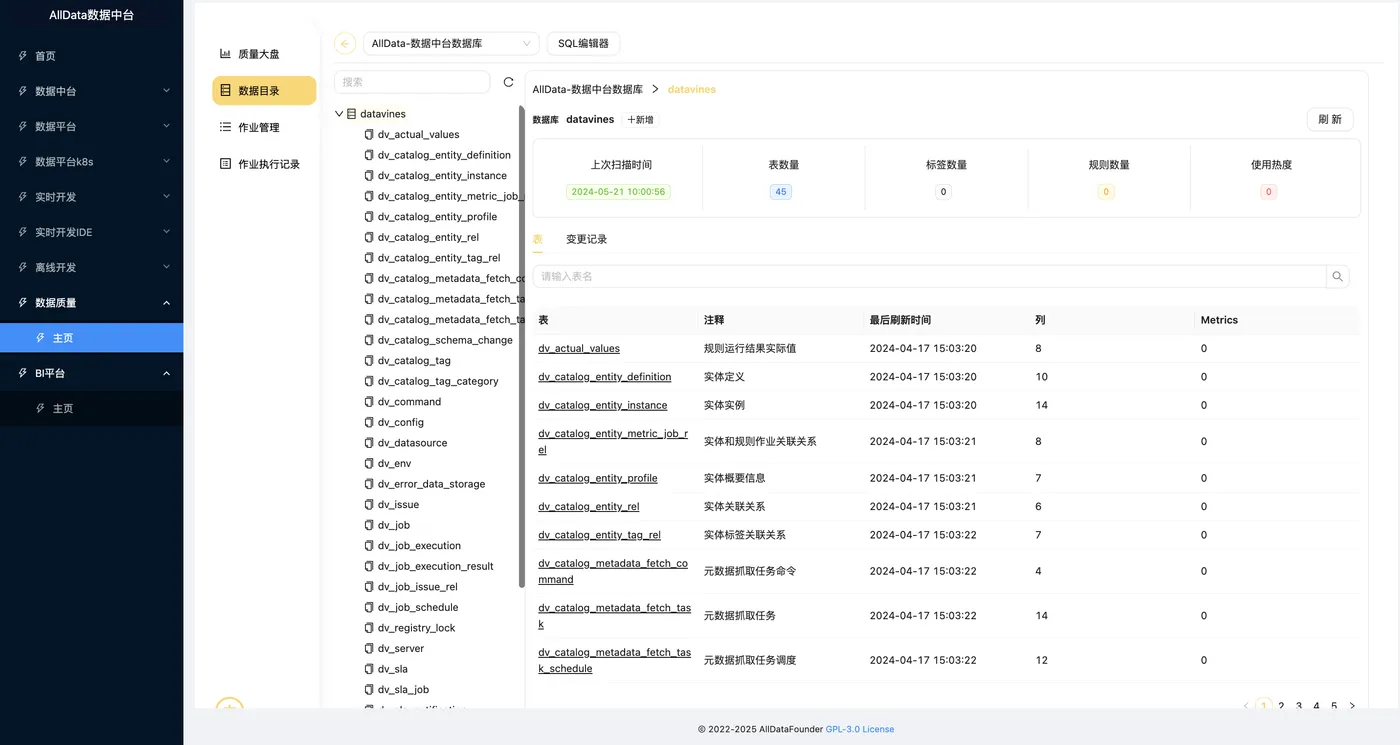Open the AllData-数据中台数据库 dropdown
Screen dimensions: 1400x745
(x=451, y=43)
